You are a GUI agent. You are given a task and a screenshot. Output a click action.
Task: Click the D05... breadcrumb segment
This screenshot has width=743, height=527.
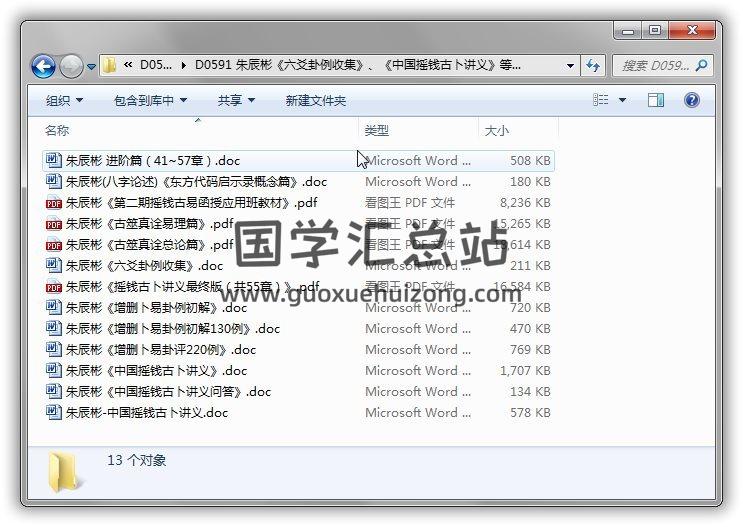pyautogui.click(x=156, y=65)
